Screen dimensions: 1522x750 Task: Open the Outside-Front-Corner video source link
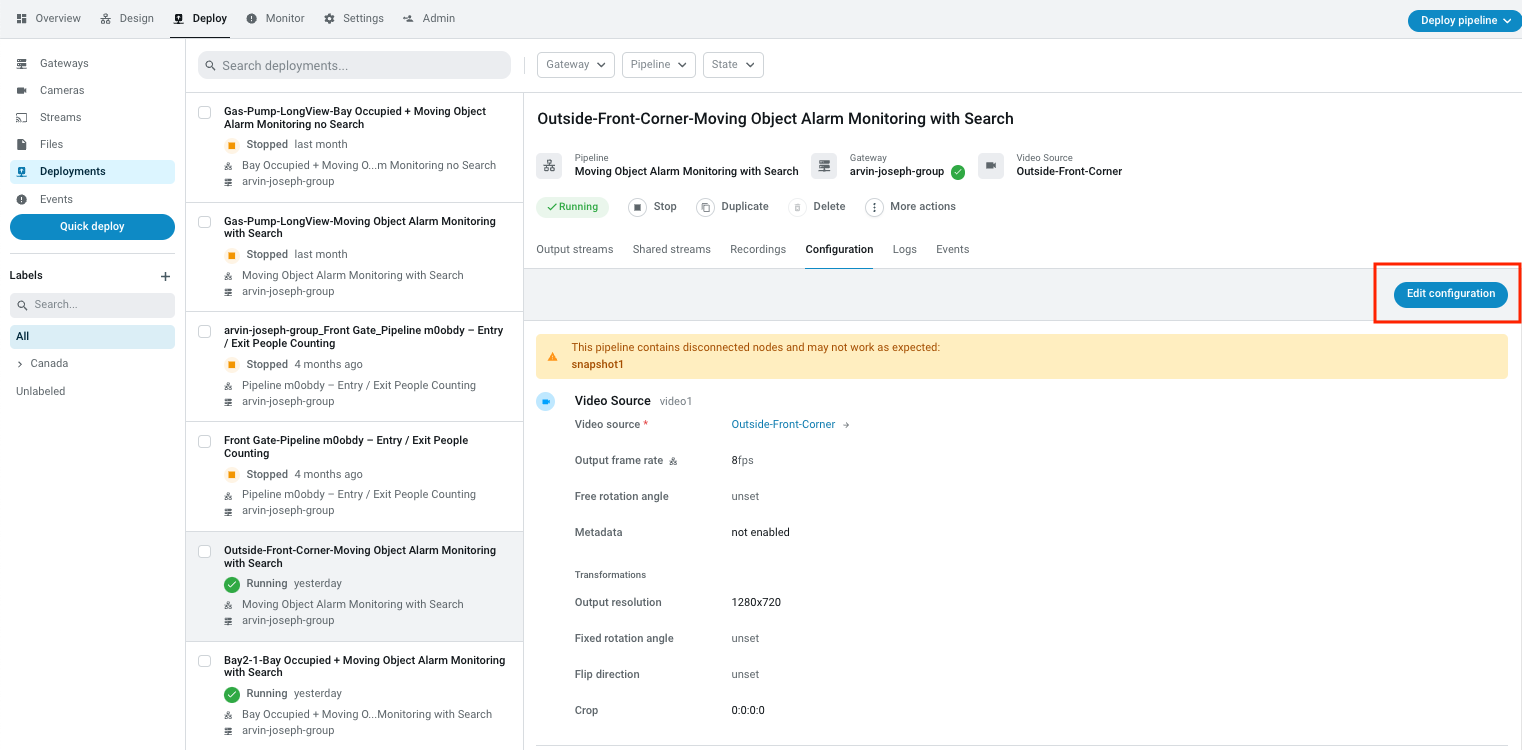pos(783,424)
